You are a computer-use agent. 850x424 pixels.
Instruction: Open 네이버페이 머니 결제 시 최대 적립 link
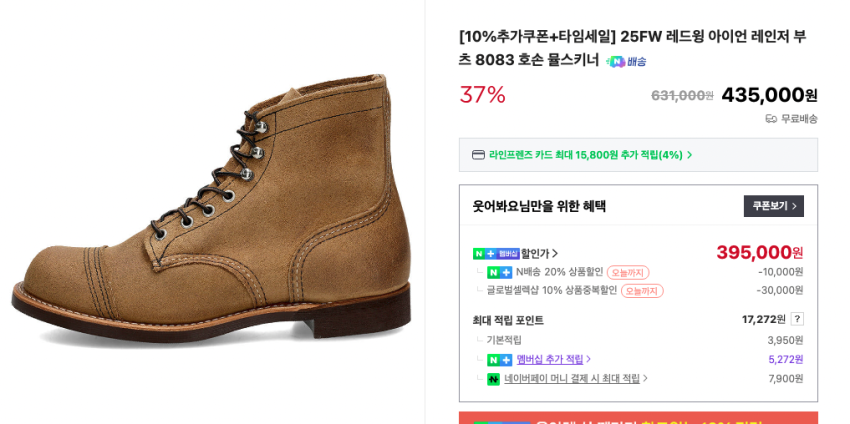(571, 379)
